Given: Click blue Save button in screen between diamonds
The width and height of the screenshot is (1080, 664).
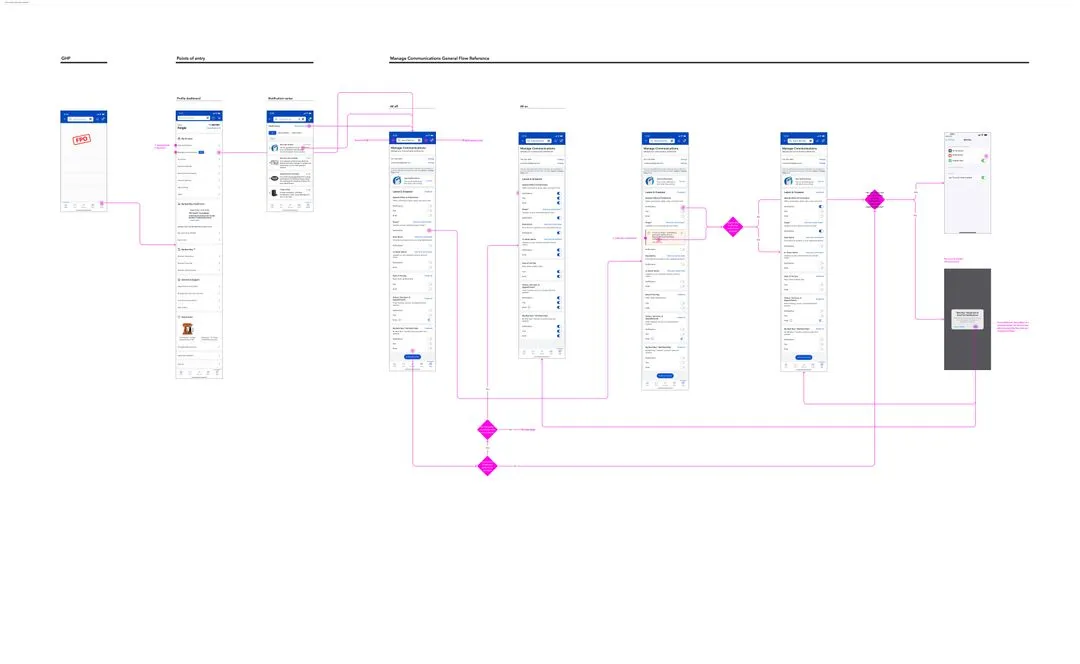Looking at the screenshot, I should [803, 357].
